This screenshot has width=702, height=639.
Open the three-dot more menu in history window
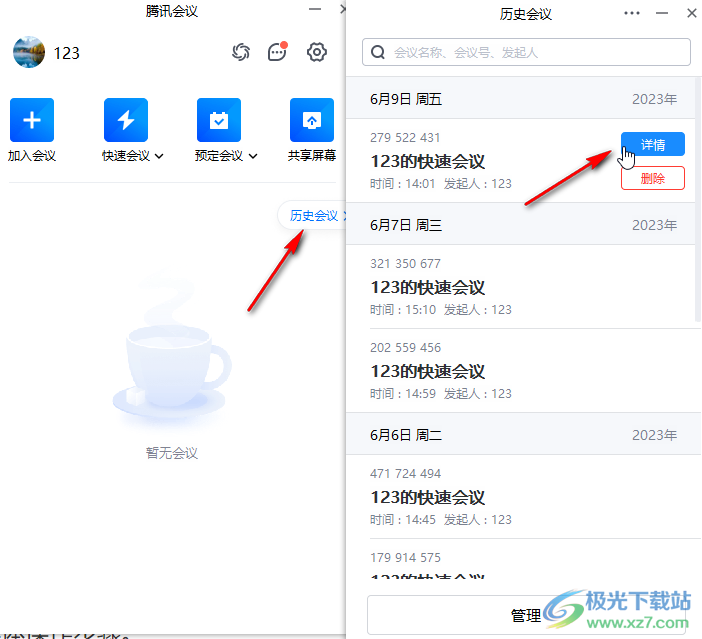(x=632, y=13)
